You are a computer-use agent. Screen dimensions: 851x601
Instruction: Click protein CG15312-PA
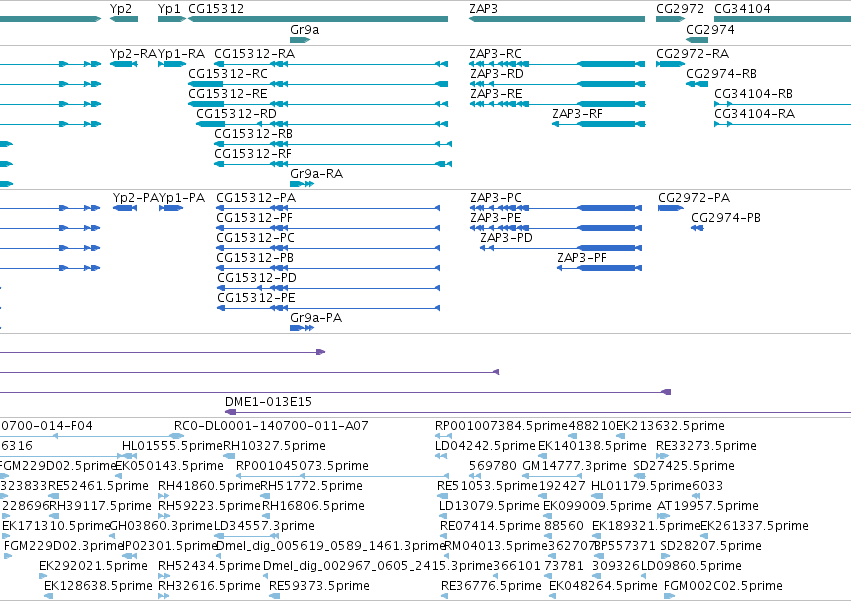(256, 198)
